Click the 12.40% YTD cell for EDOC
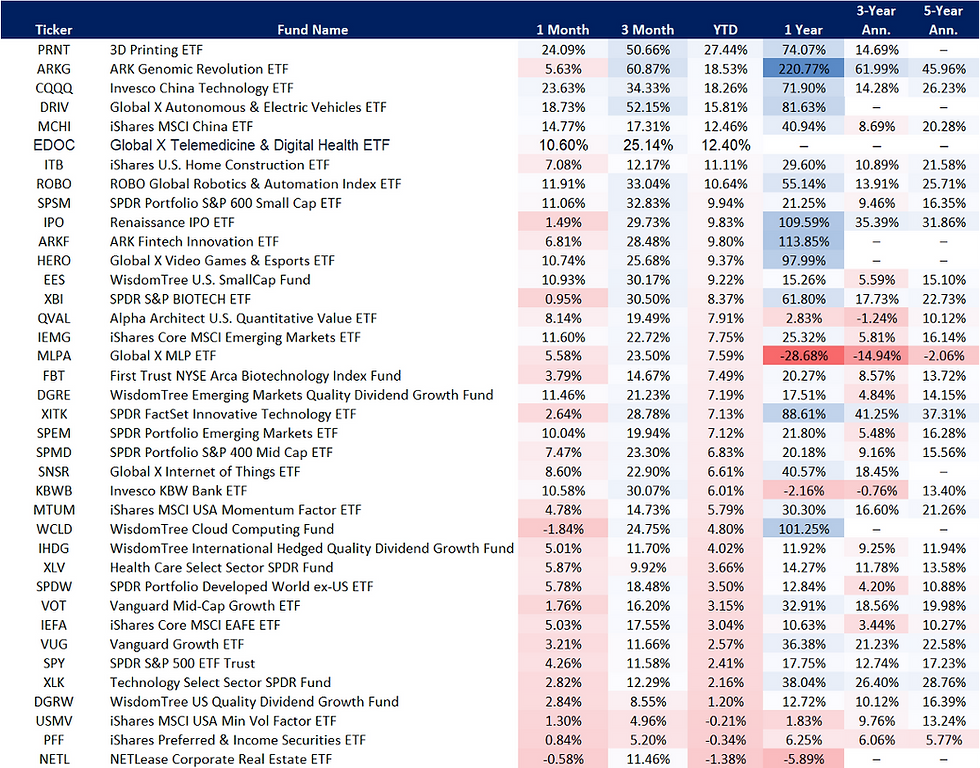The image size is (980, 768). tap(725, 145)
